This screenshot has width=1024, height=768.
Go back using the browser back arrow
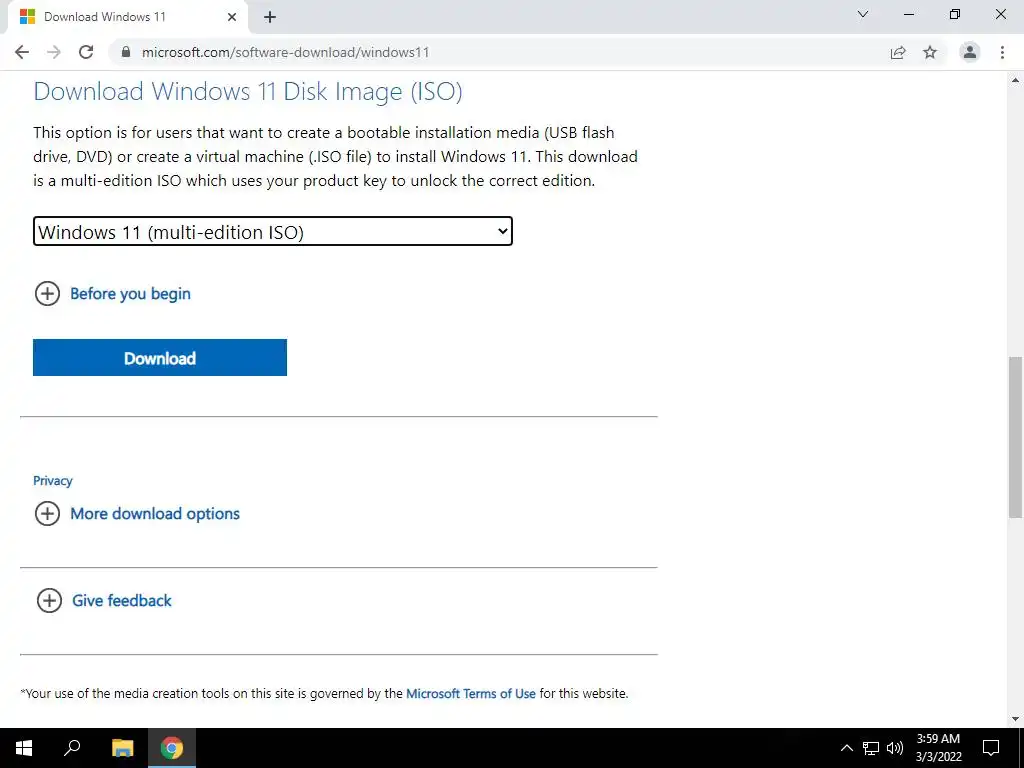pos(22,52)
